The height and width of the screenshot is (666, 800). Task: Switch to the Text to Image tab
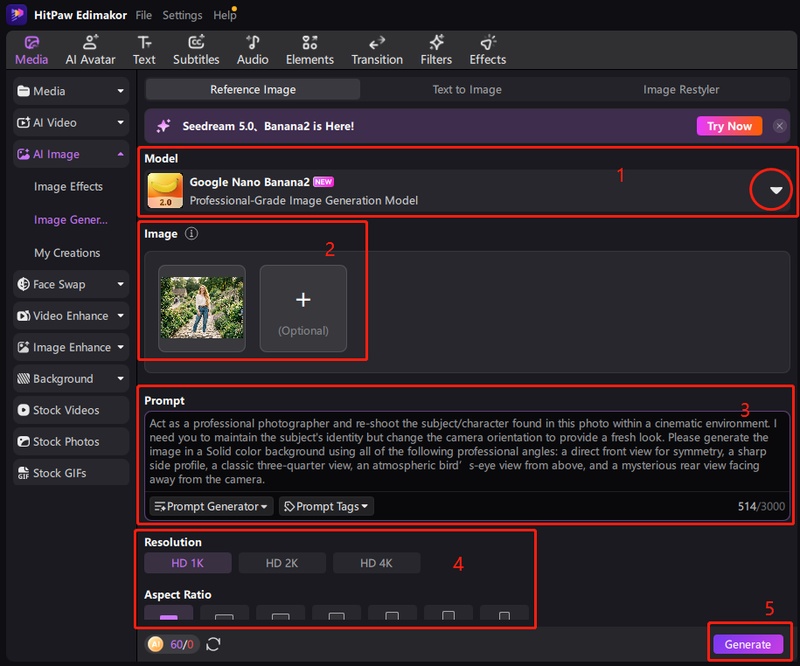[467, 90]
